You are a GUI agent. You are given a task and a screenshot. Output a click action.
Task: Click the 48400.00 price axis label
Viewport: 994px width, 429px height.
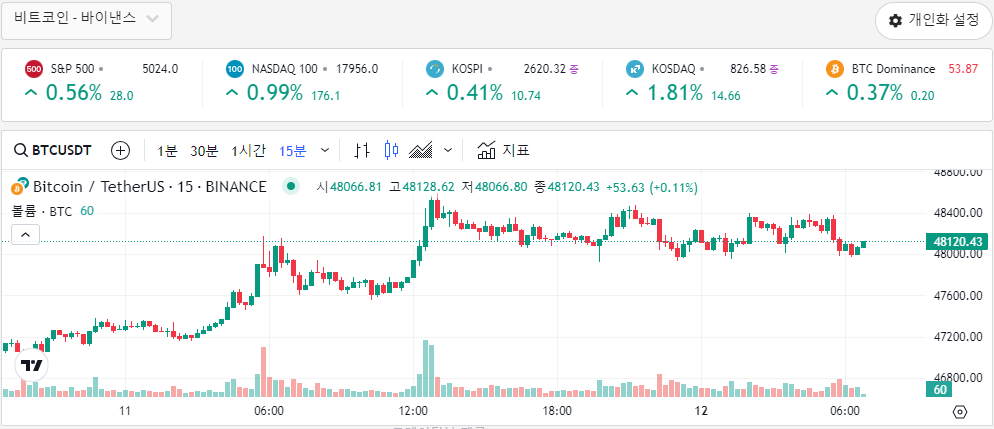tap(957, 212)
